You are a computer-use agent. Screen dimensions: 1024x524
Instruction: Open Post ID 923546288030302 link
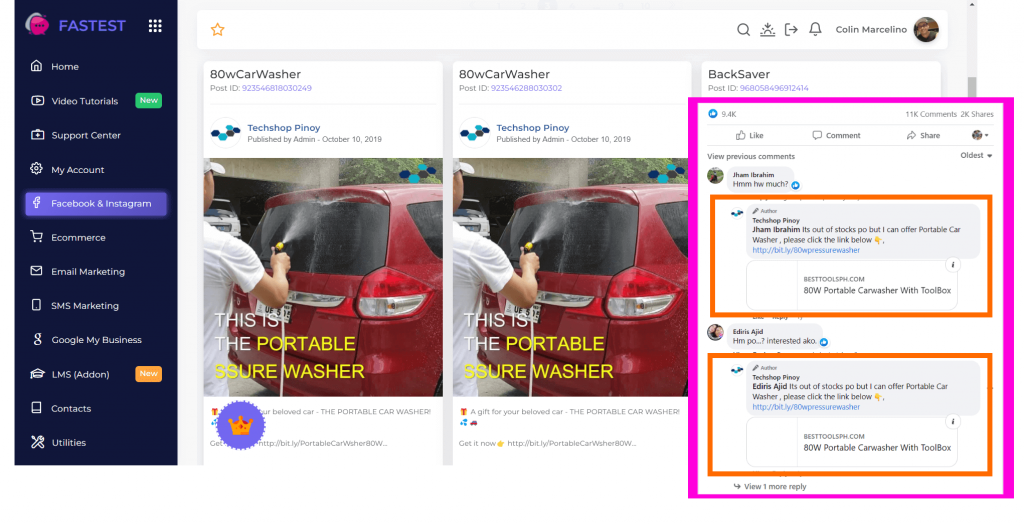pos(526,88)
